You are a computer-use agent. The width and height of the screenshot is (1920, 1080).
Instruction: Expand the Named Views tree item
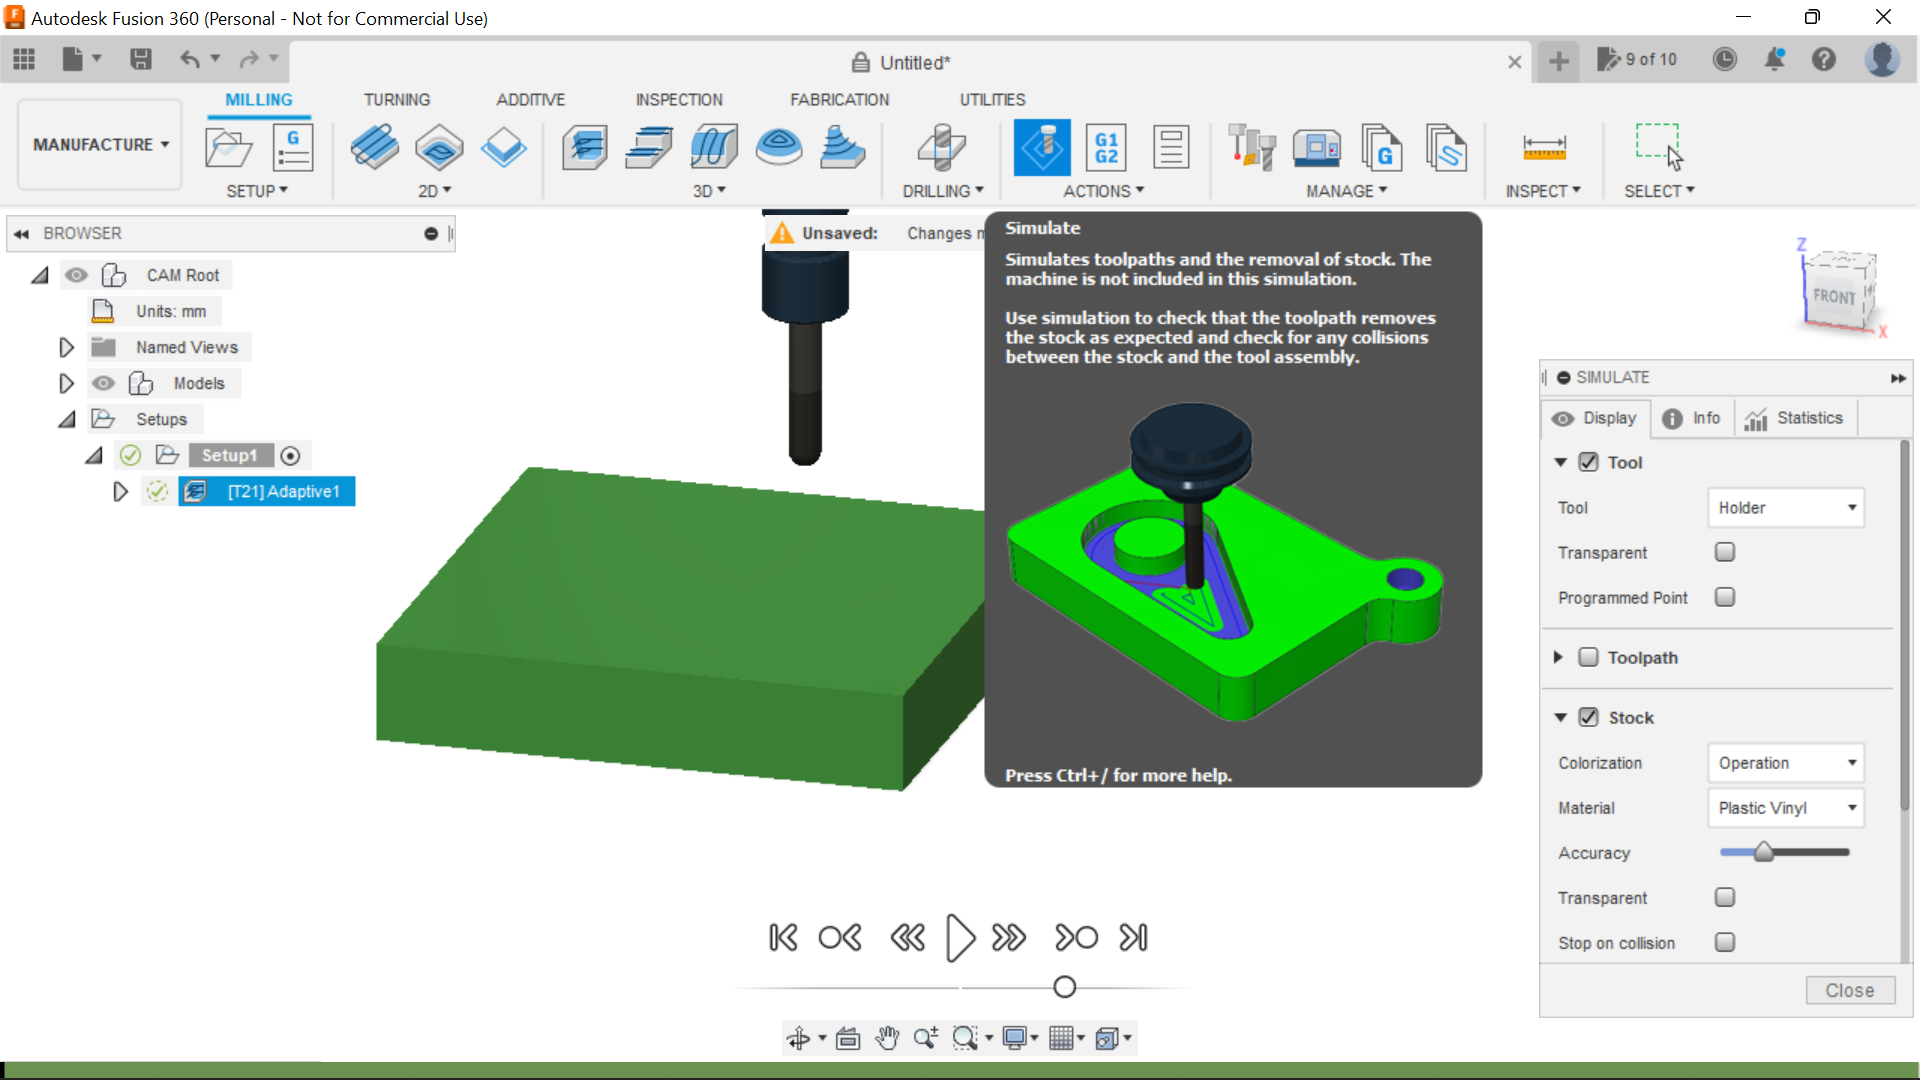click(x=66, y=347)
